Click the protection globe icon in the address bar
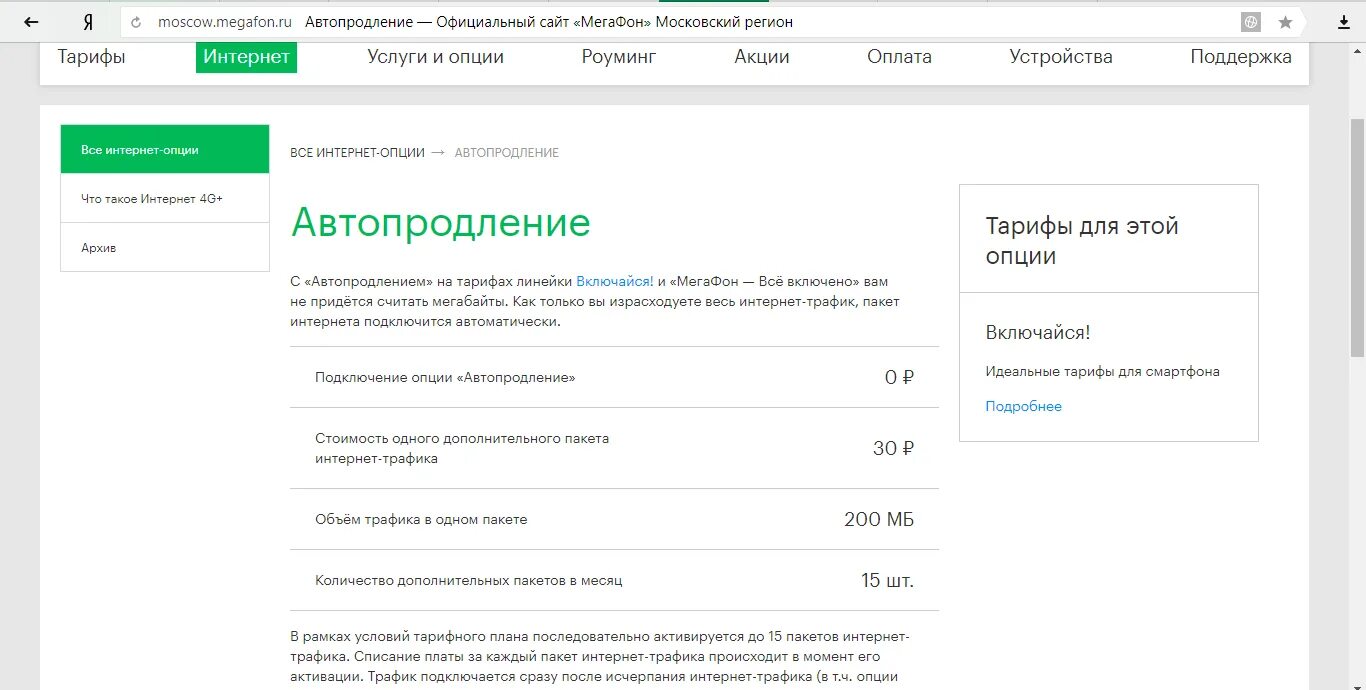The image size is (1366, 690). 1251,22
